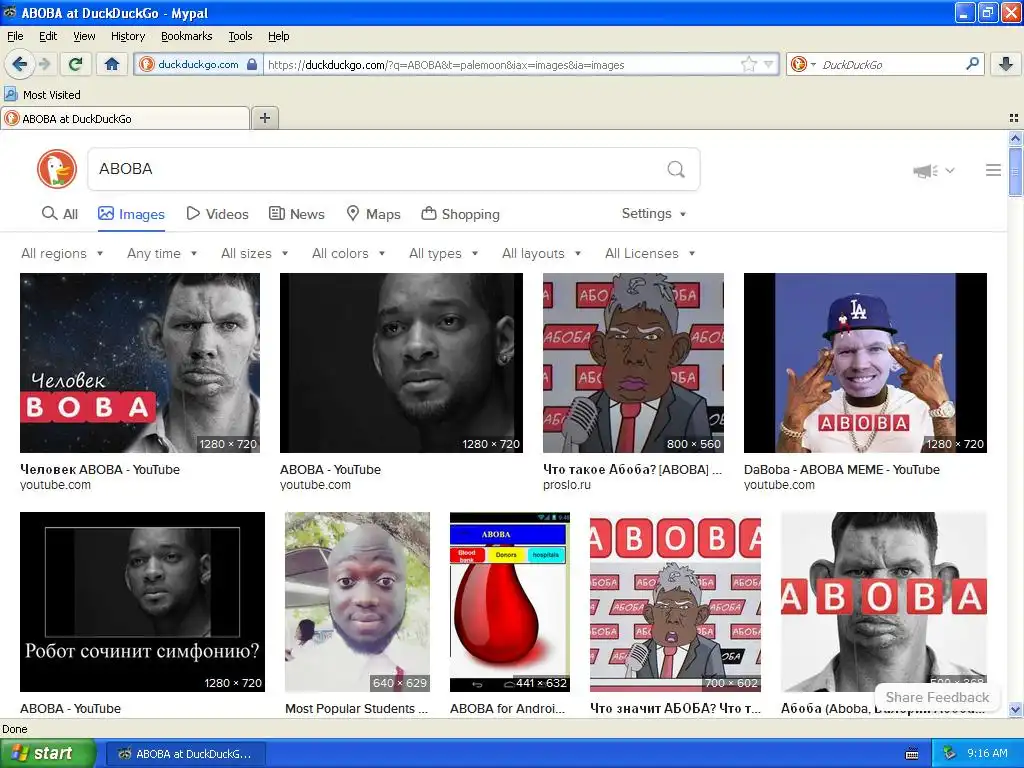
Task: Open the LA cap ABOBA meme thumbnail
Action: (865, 362)
